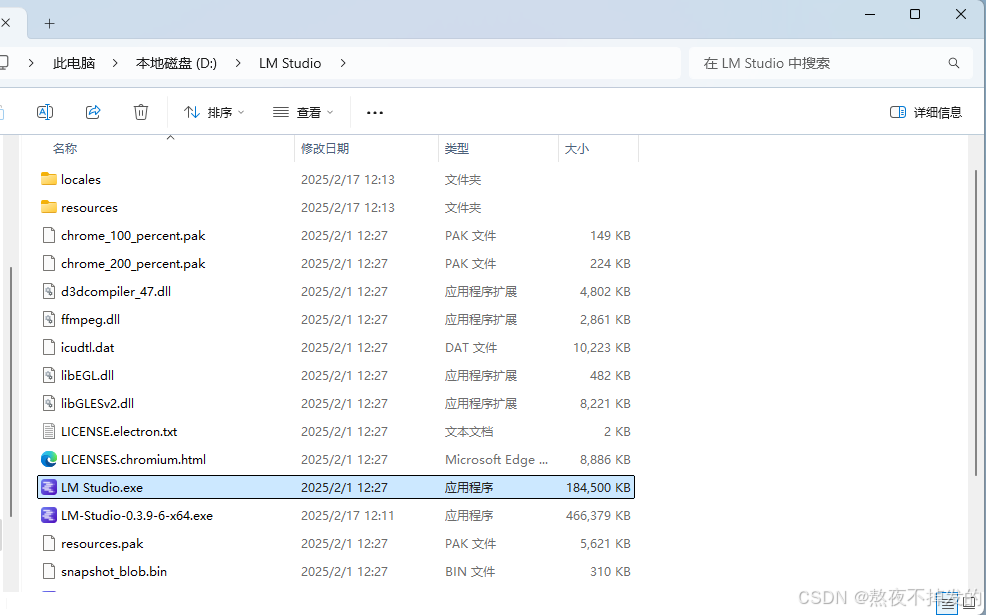986x615 pixels.
Task: Click Microsoft Edge type cell
Action: (496, 460)
